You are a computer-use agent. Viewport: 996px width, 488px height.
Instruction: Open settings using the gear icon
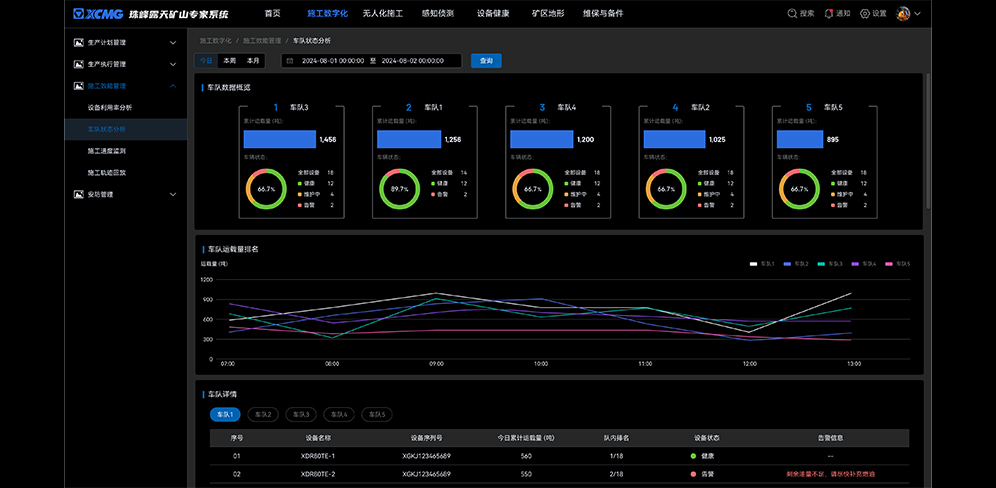coord(866,14)
